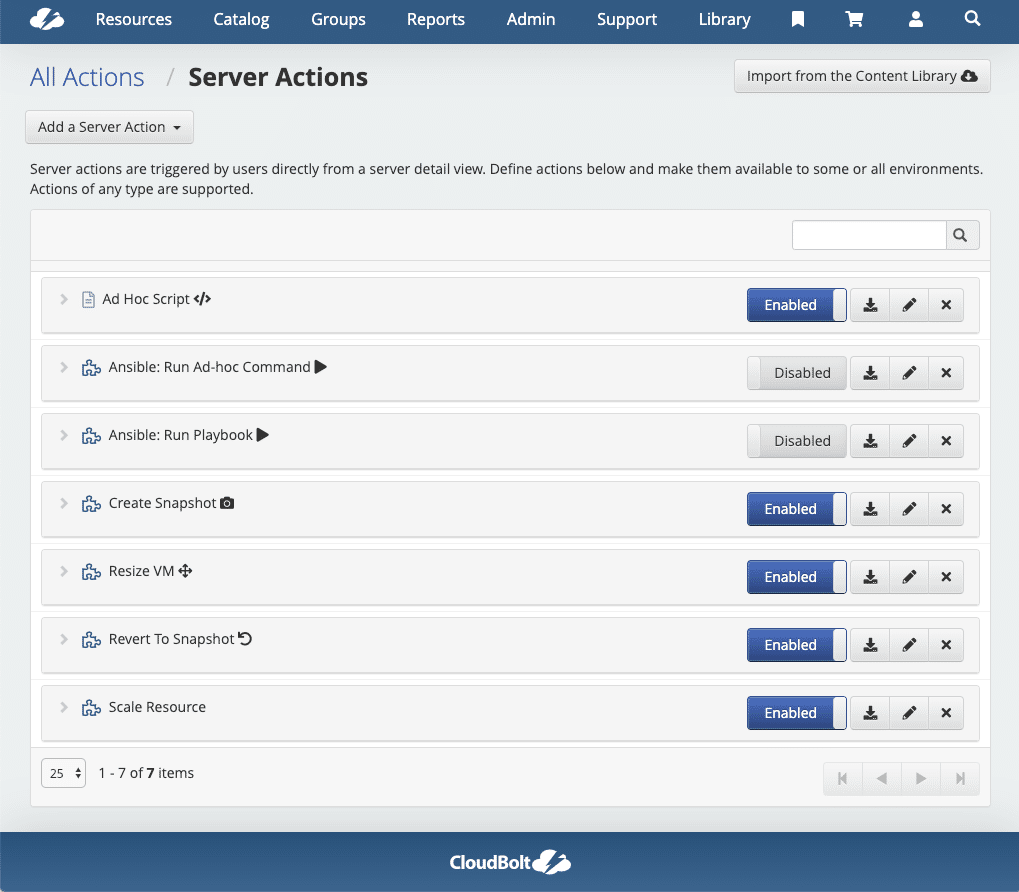
Task: Expand the Ansible: Run Playbook row
Action: (x=64, y=435)
